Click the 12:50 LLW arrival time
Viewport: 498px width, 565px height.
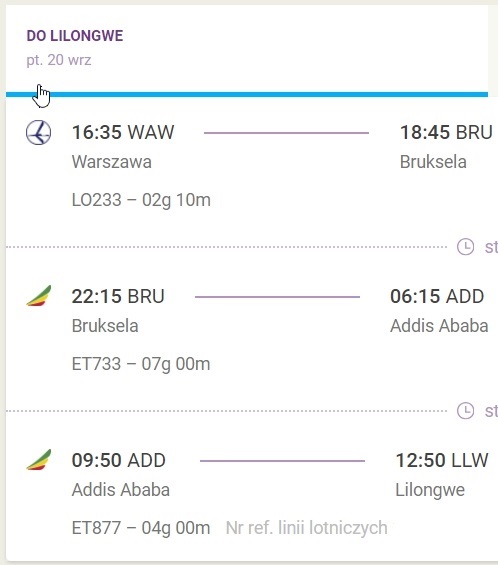tap(442, 460)
